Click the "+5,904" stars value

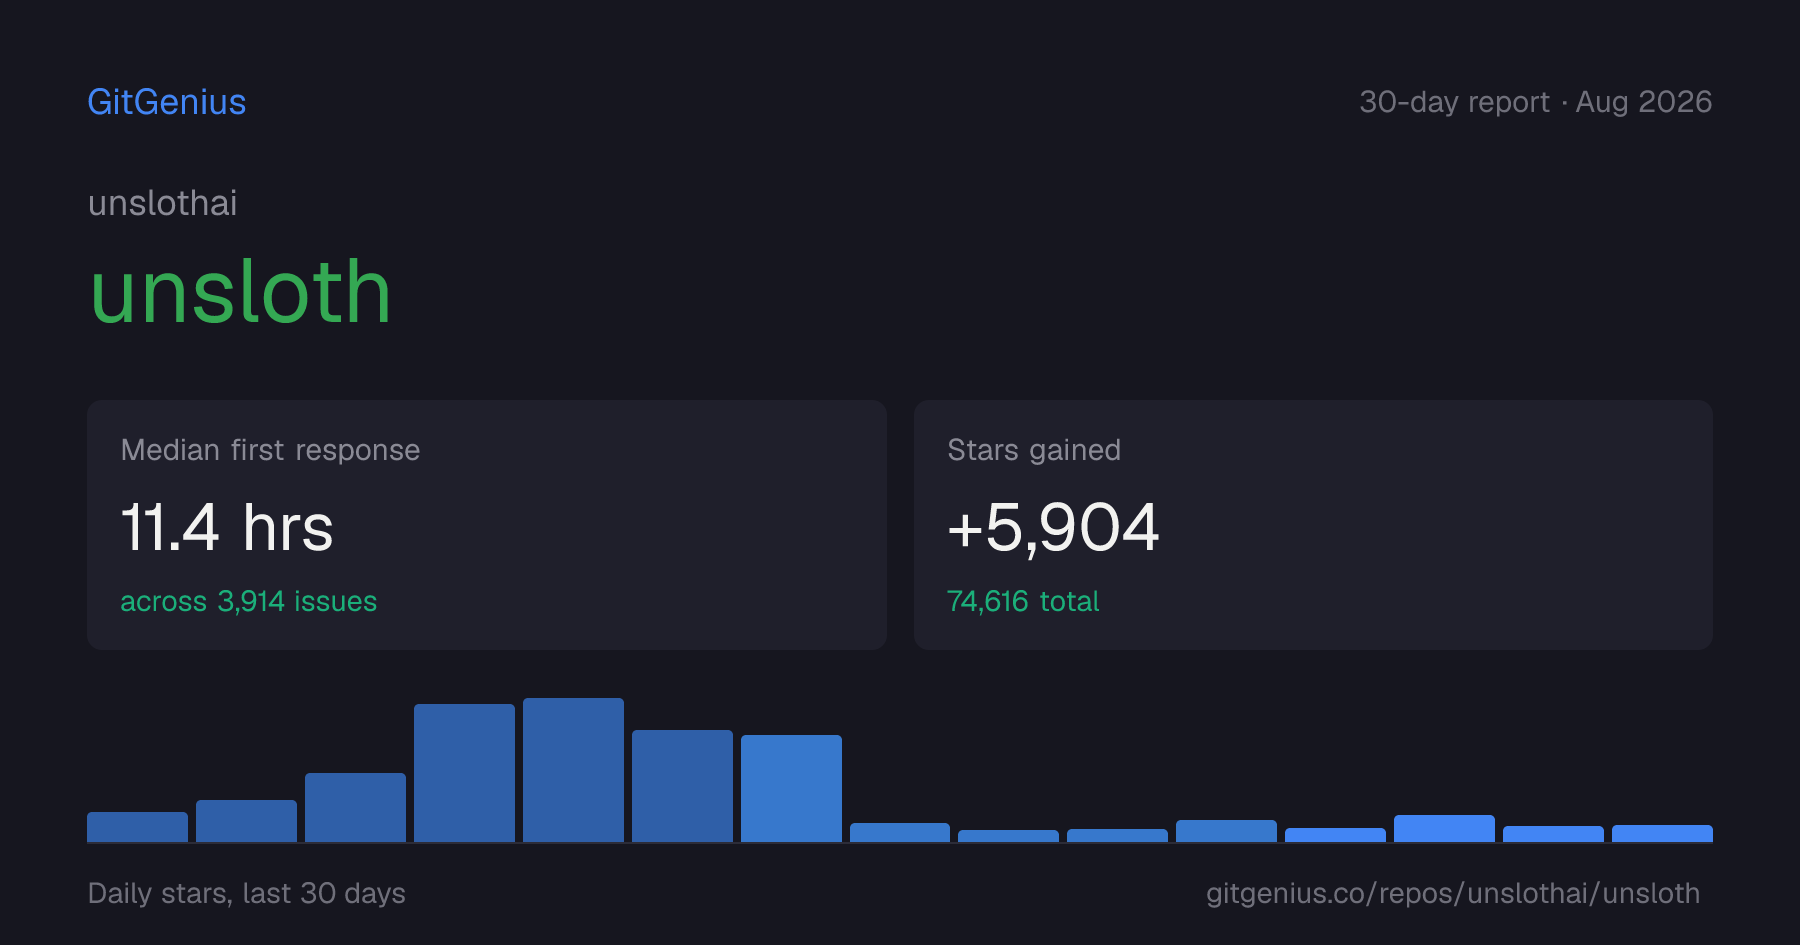coord(1053,527)
